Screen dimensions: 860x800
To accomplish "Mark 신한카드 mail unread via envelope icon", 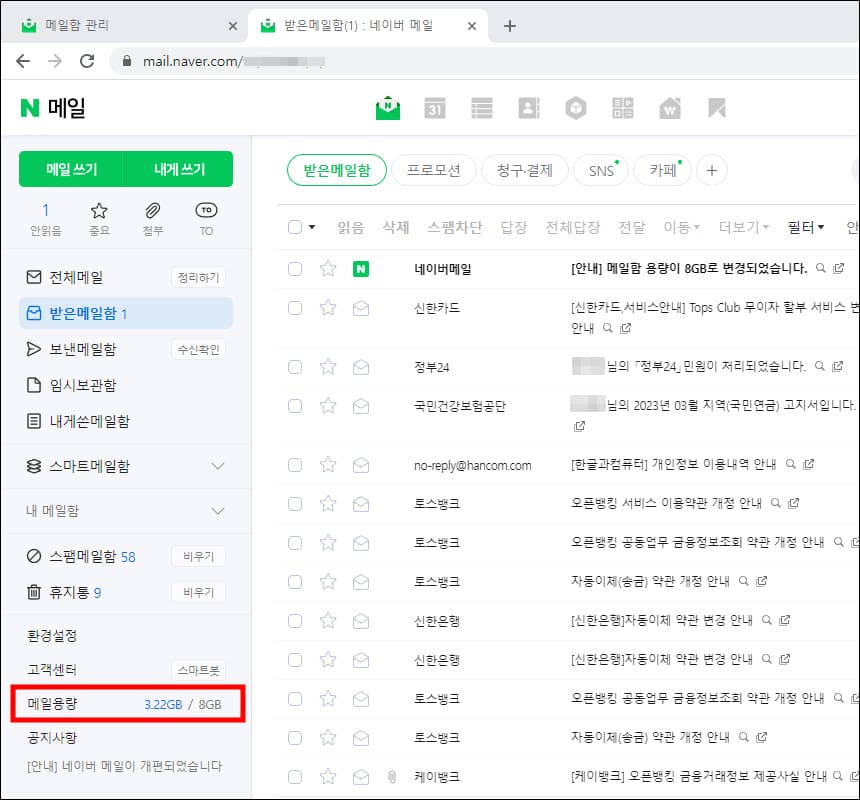I will coord(361,308).
